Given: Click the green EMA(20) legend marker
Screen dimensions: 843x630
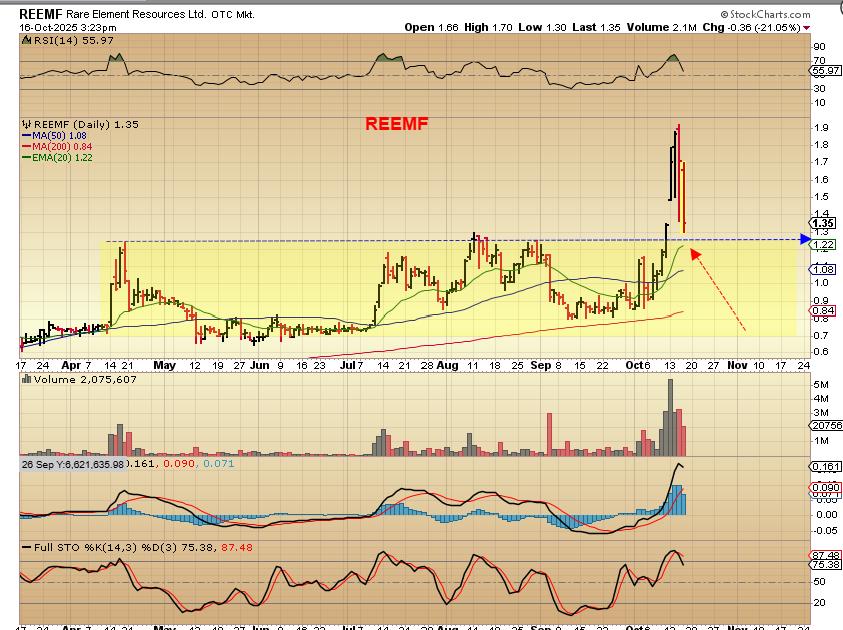Looking at the screenshot, I should (27, 157).
